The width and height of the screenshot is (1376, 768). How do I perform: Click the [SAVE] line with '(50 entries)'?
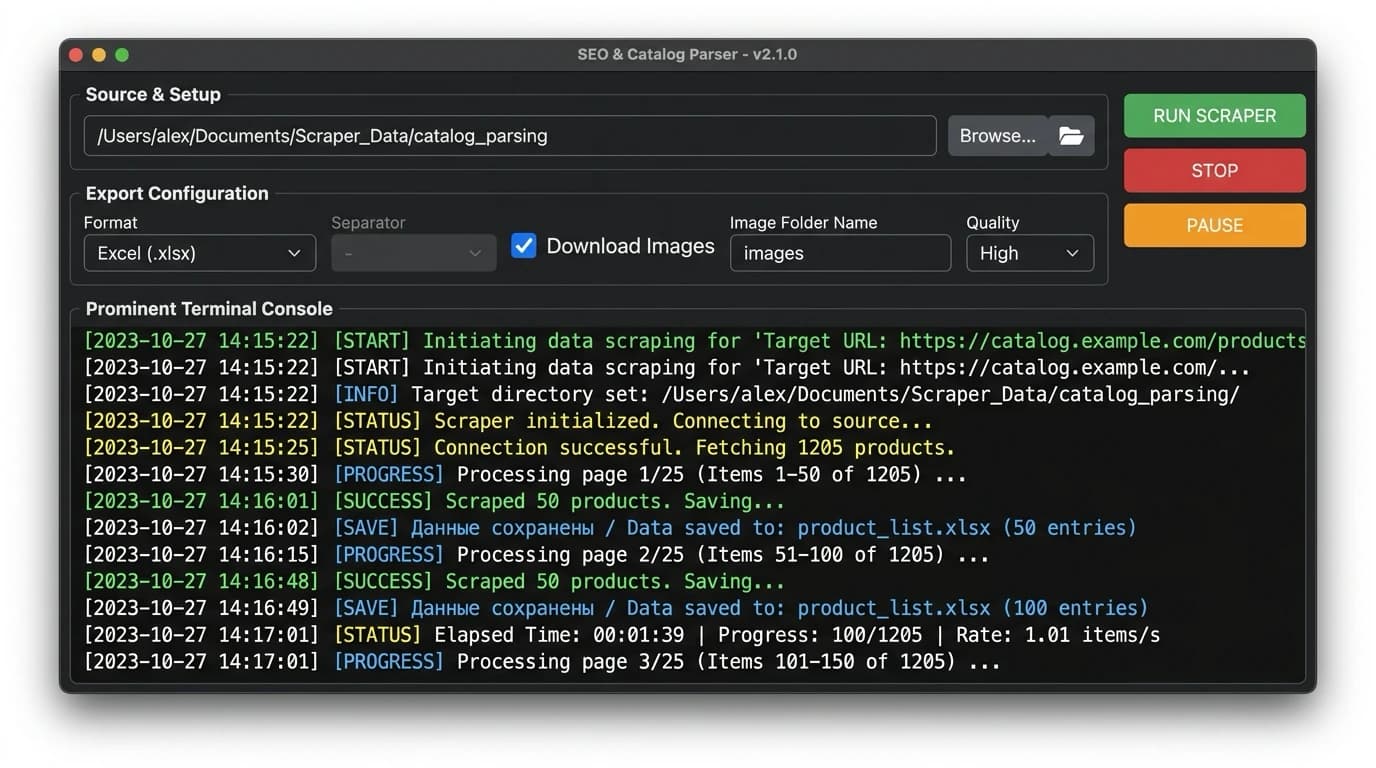click(610, 528)
